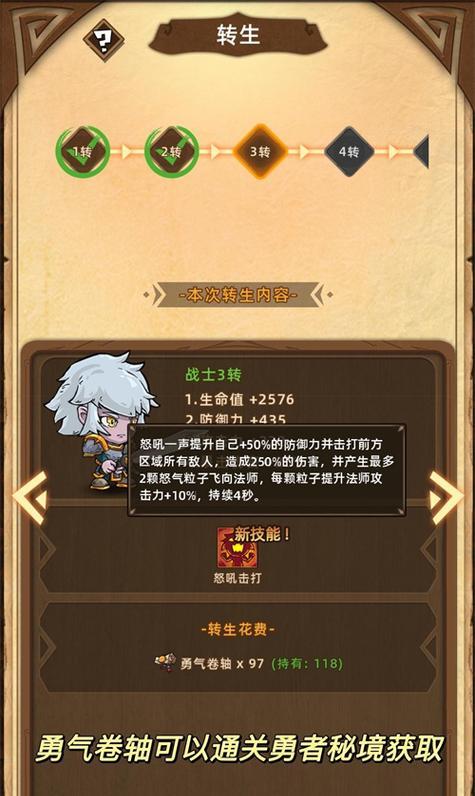Tap the 持有: 118 owned count
This screenshot has width=475, height=796.
(x=308, y=664)
